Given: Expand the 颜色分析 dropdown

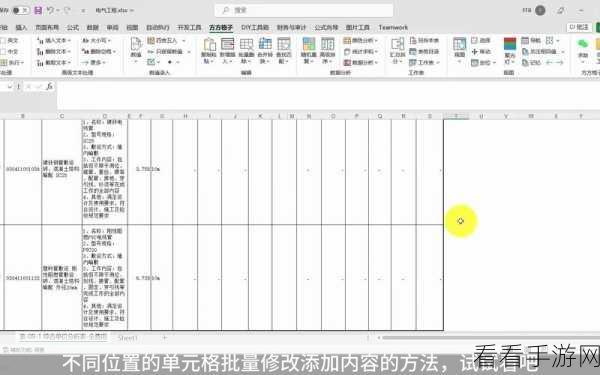Looking at the screenshot, I should click(360, 40).
